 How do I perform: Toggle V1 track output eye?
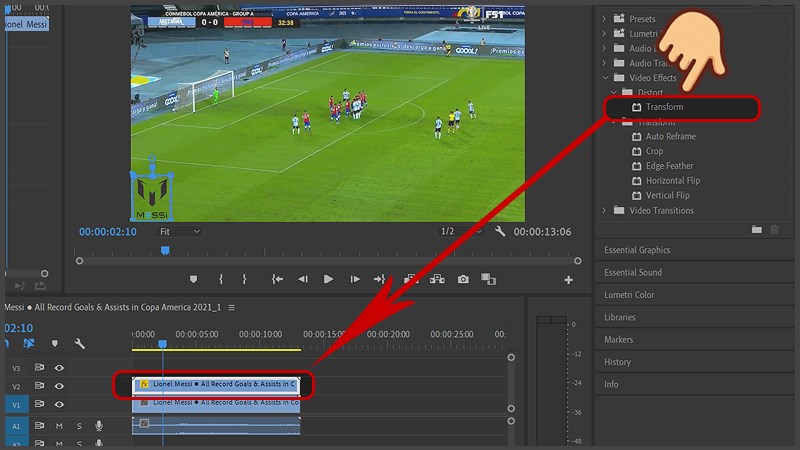click(x=59, y=405)
